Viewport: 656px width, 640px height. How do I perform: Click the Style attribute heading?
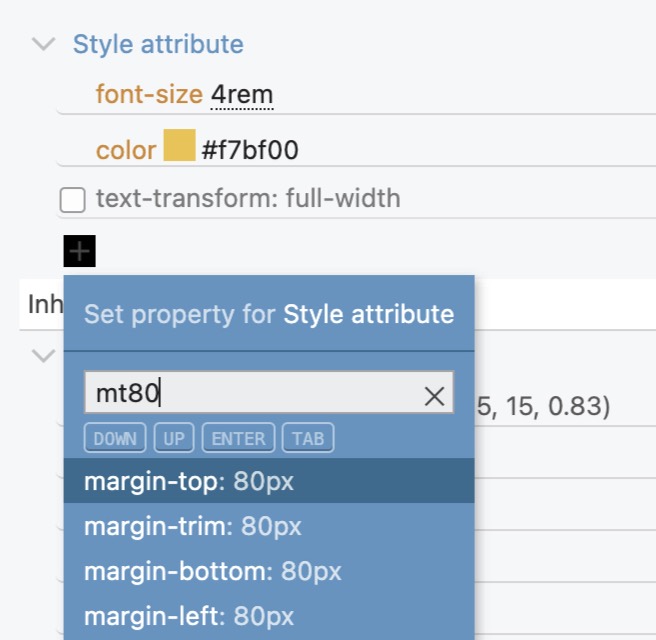(158, 44)
